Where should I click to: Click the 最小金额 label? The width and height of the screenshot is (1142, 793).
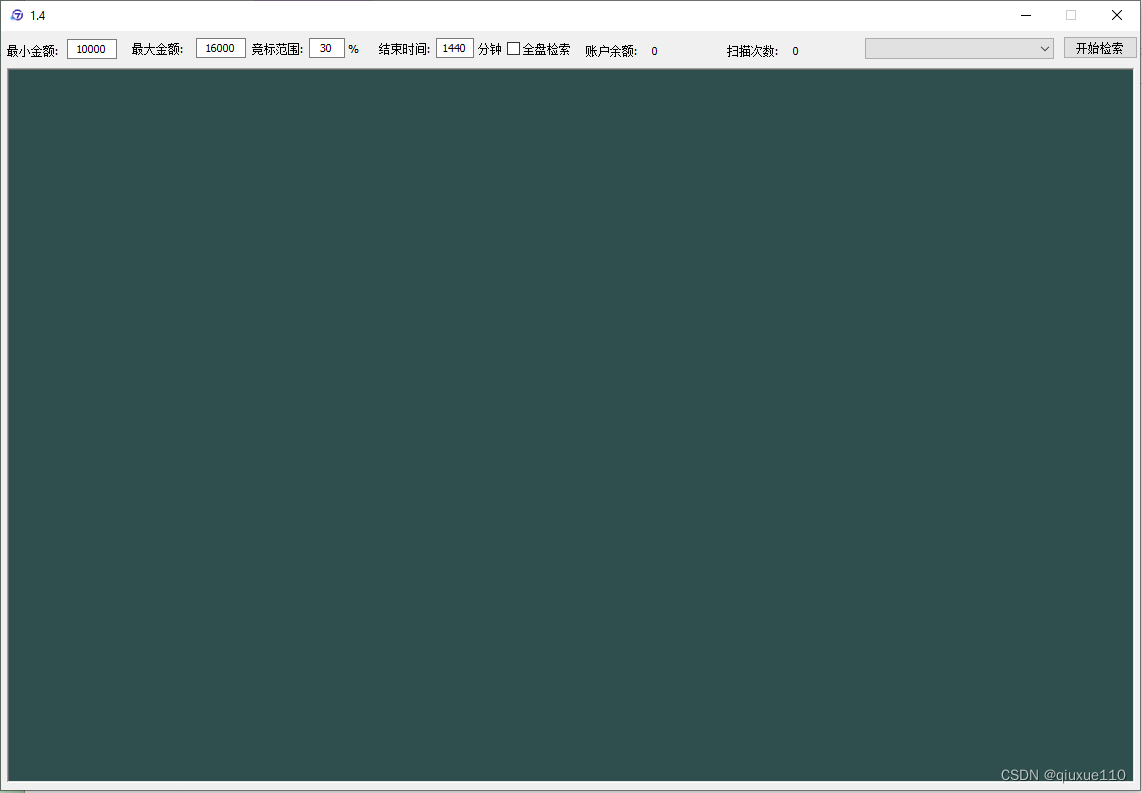33,51
